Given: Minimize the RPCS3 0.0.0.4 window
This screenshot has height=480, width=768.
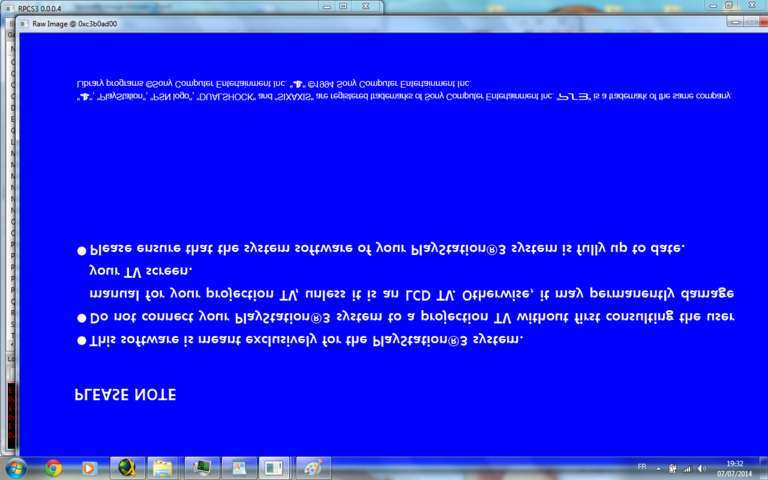Looking at the screenshot, I should pos(327,6).
